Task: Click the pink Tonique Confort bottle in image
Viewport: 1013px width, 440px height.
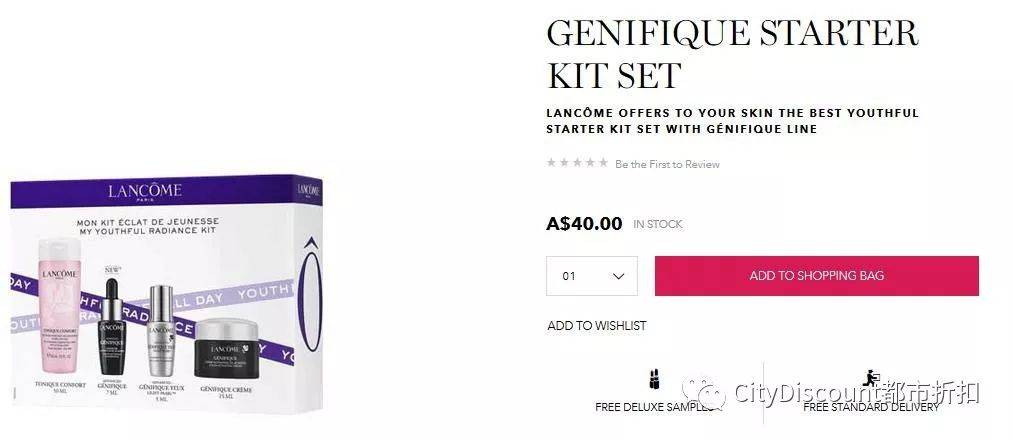Action: pos(59,306)
